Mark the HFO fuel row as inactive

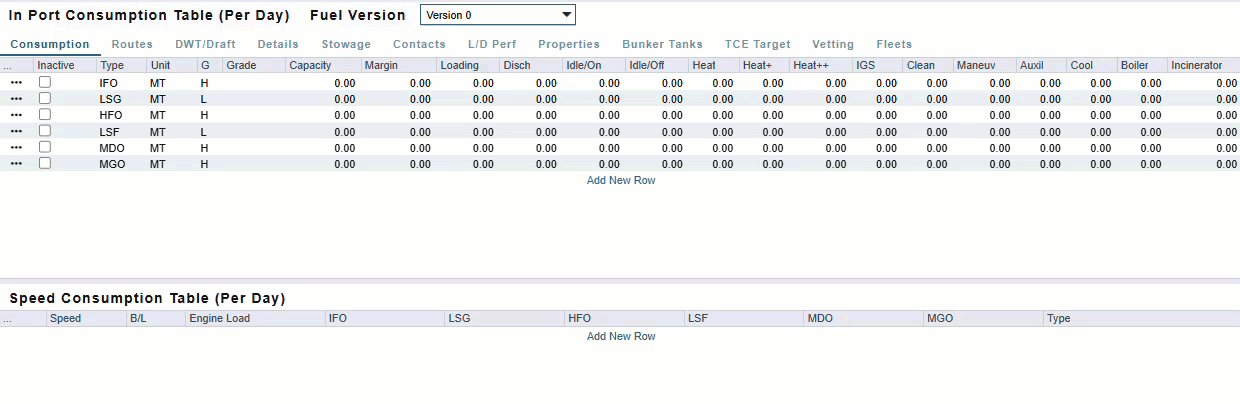tap(45, 115)
